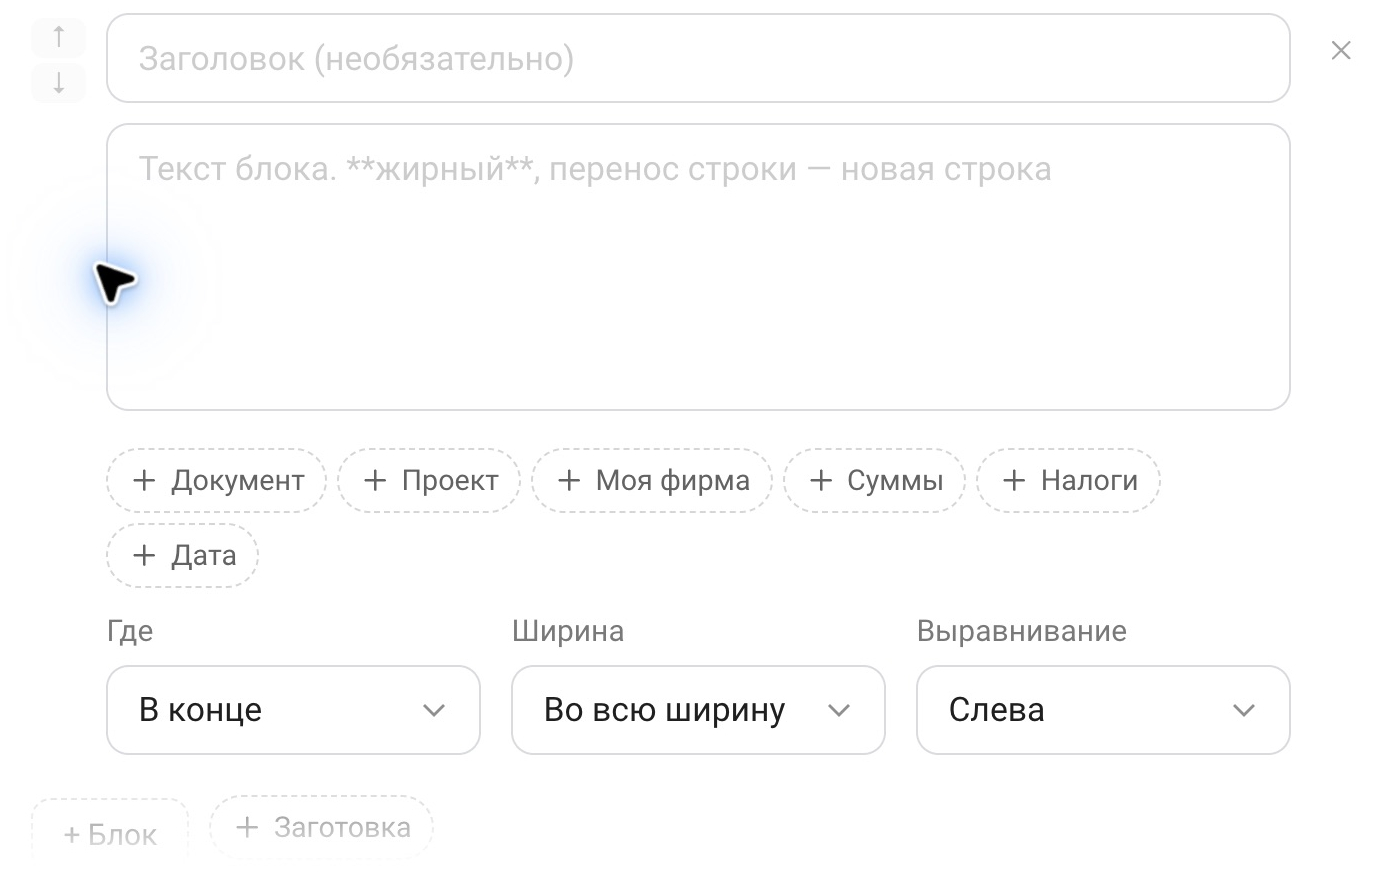Image resolution: width=1400 pixels, height=890 pixels.
Task: Insert the Документ variable chip
Action: click(217, 481)
